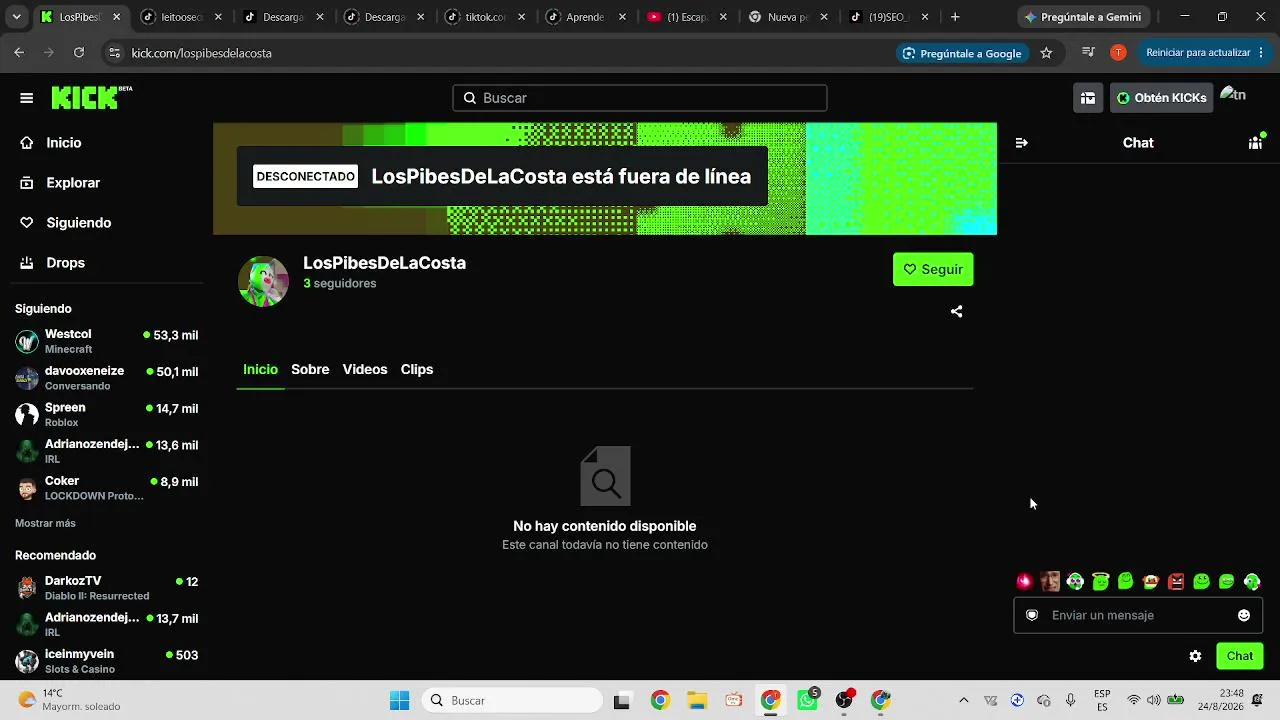Screen dimensions: 1280x720
Task: Expand the following list with Mostrar más
Action: point(45,523)
